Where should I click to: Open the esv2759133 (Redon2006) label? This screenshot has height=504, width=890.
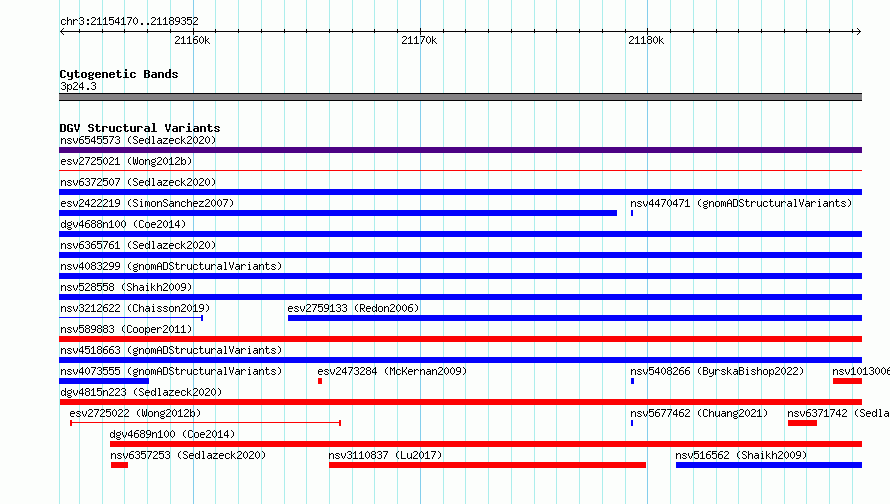click(x=353, y=308)
